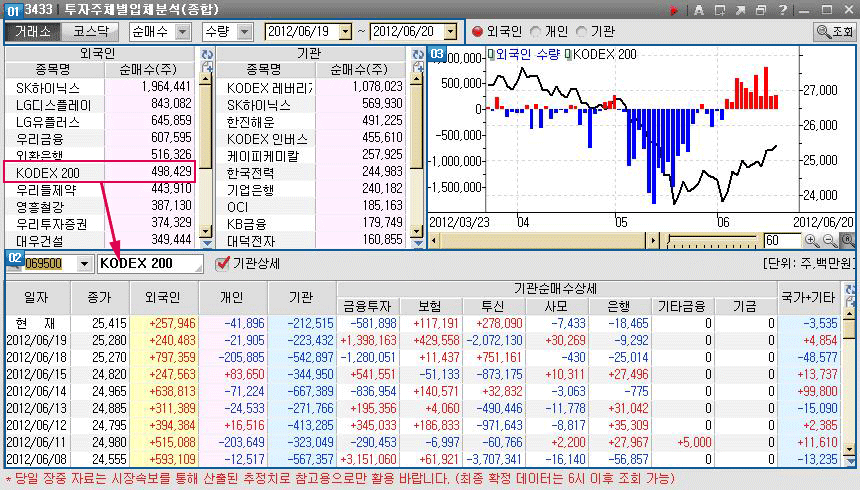Open the 순매수 dropdown
This screenshot has height=490, width=860.
click(x=181, y=31)
